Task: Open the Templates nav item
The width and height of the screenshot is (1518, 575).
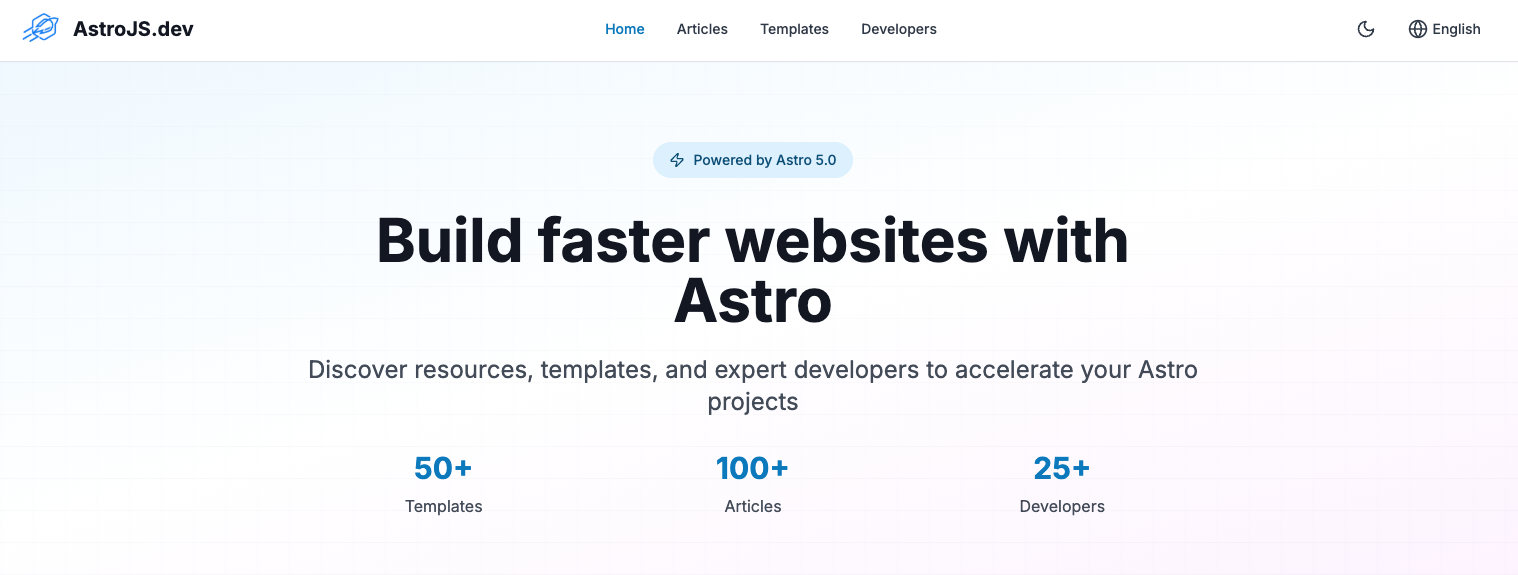Action: coord(794,29)
